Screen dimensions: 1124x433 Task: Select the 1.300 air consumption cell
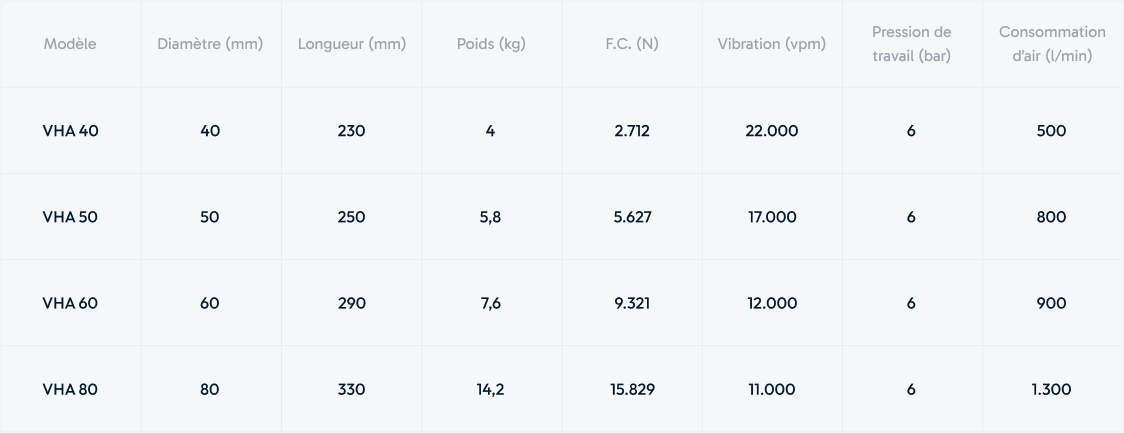point(1052,389)
